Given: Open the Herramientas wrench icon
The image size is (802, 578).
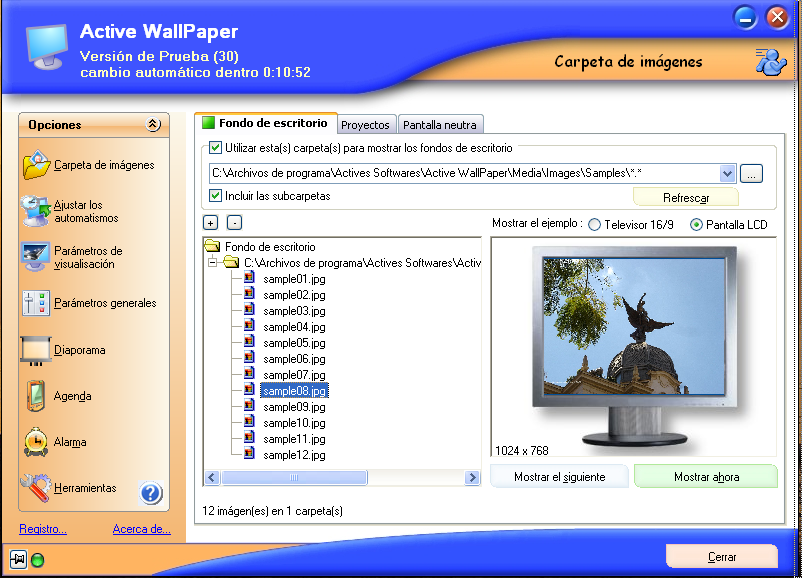Looking at the screenshot, I should [36, 488].
